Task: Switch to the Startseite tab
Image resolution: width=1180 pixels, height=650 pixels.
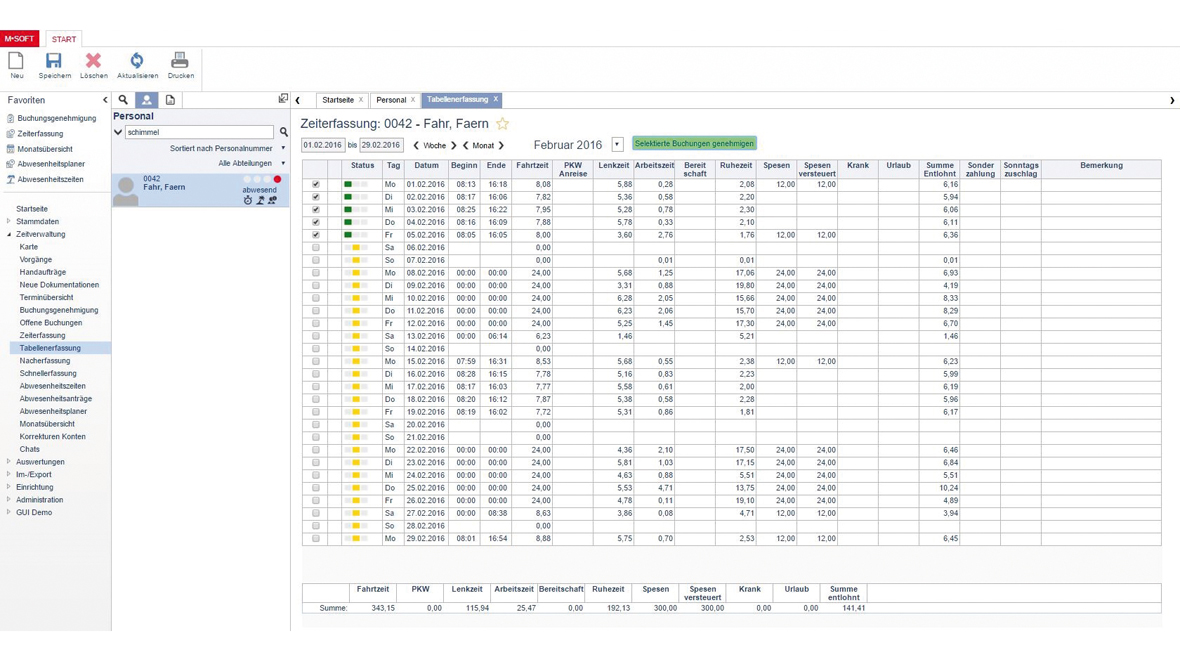Action: tap(338, 100)
